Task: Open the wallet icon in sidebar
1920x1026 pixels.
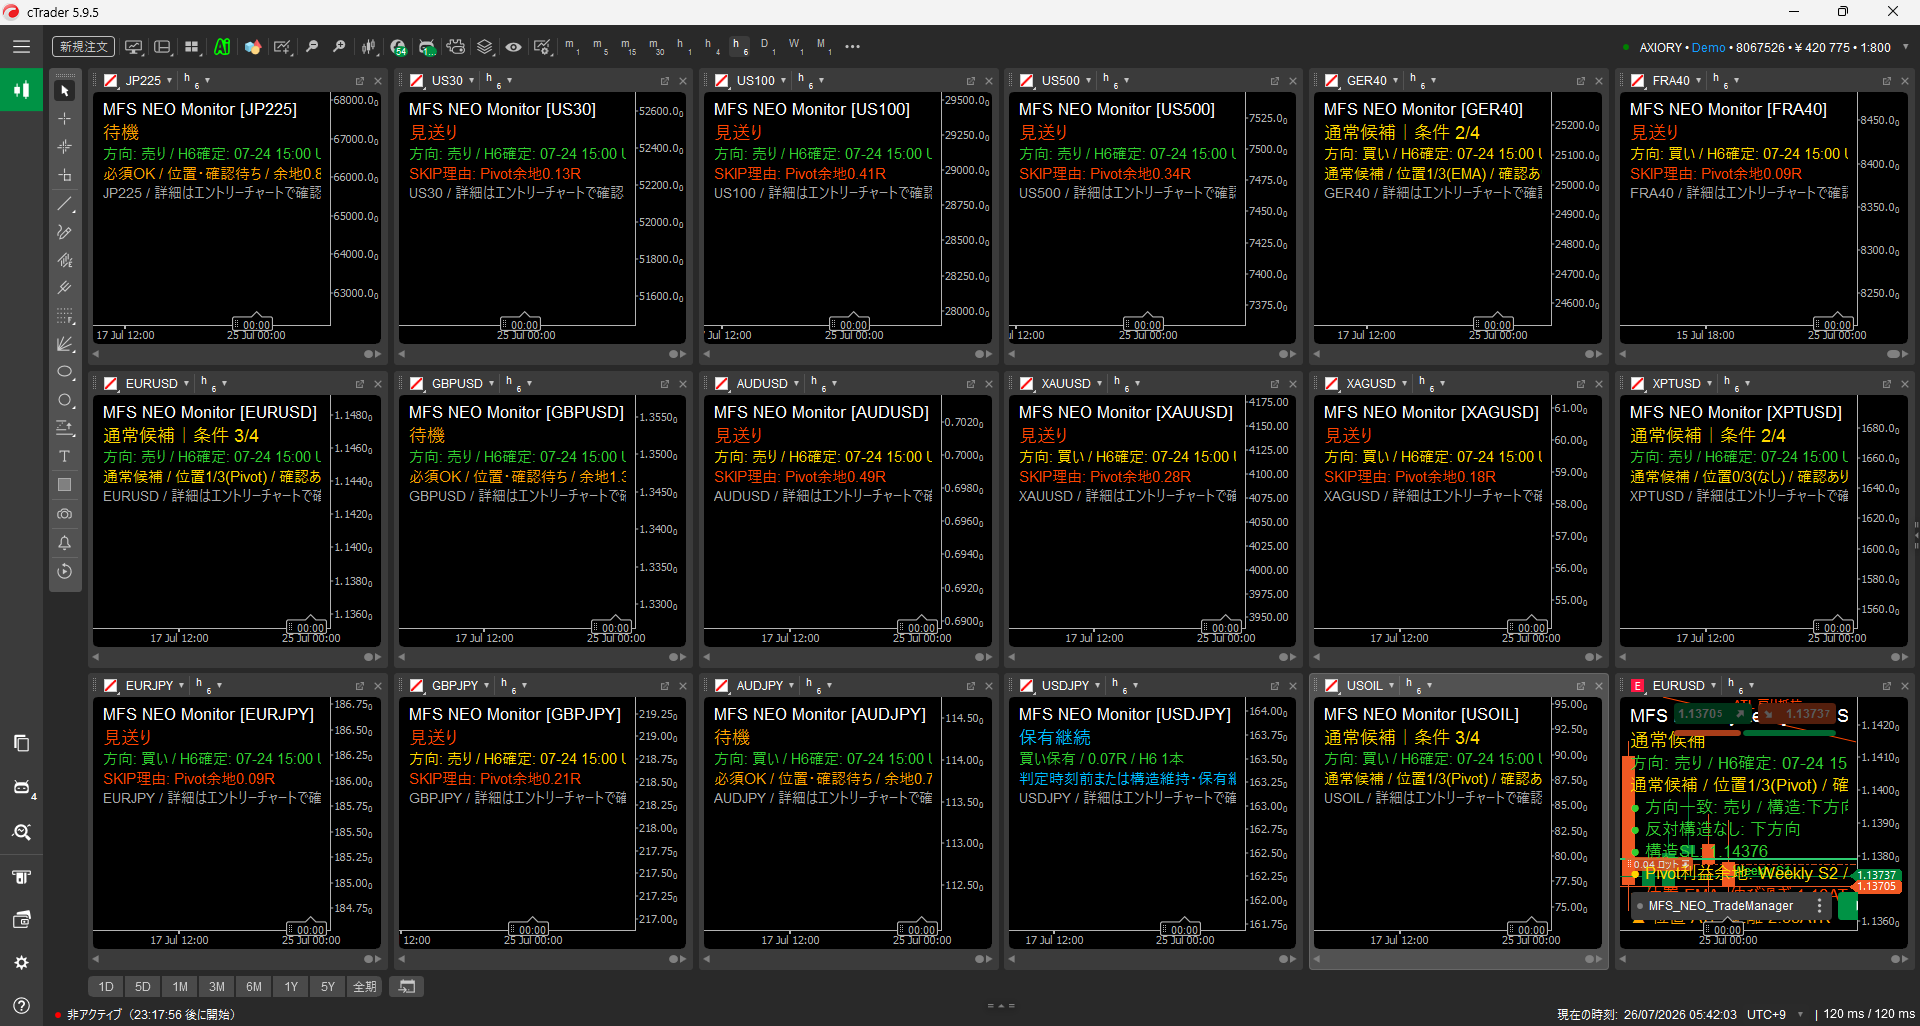Action: click(x=21, y=919)
